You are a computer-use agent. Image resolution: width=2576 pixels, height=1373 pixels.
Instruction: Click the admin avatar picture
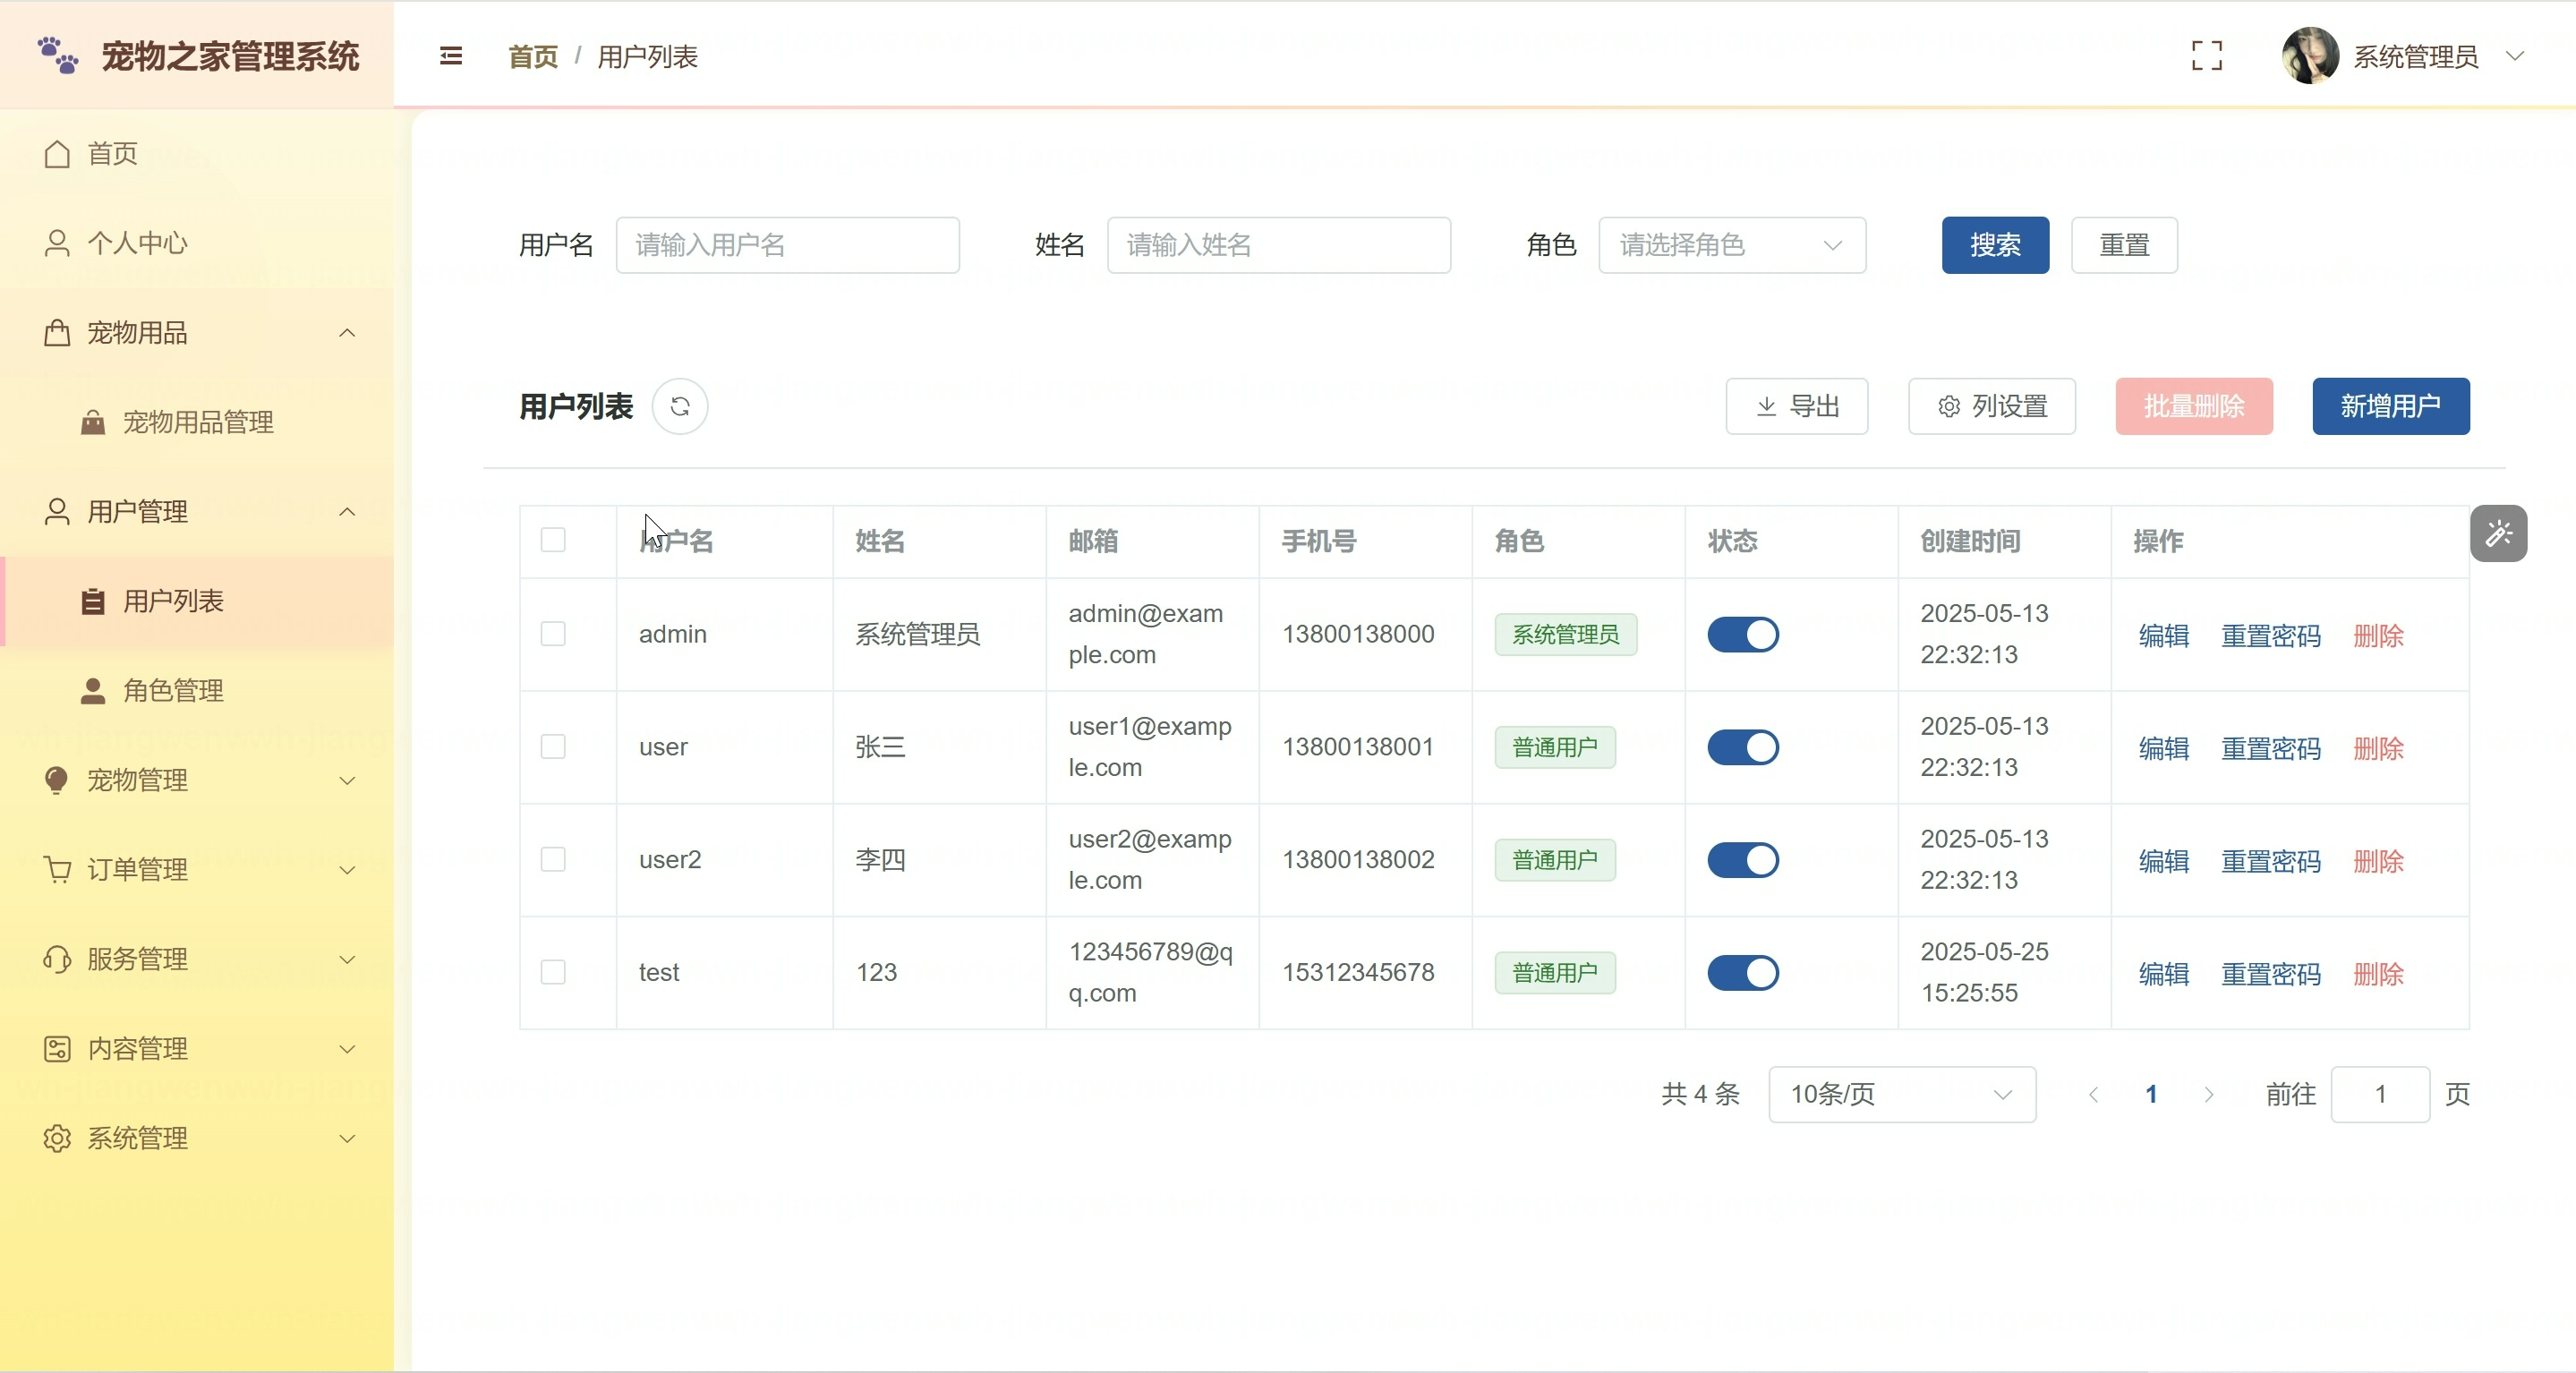2309,56
